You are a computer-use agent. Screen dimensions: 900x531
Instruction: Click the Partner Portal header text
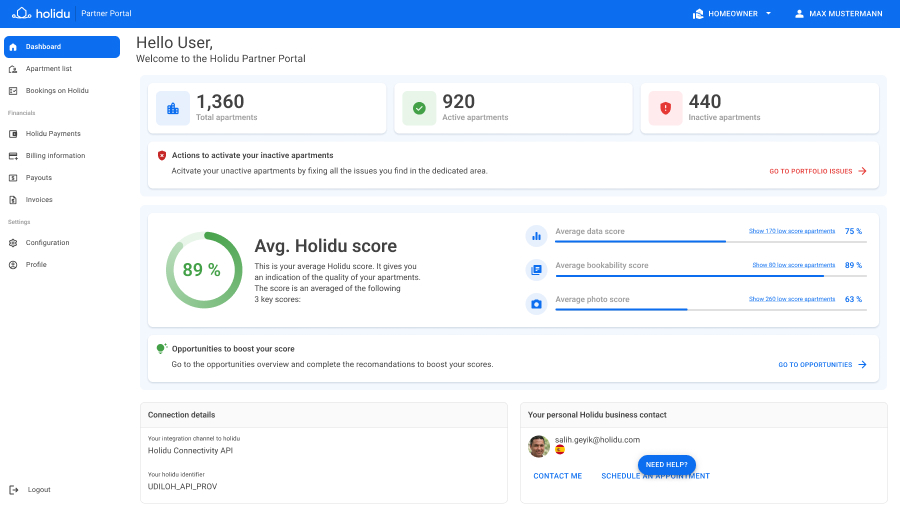tap(106, 13)
